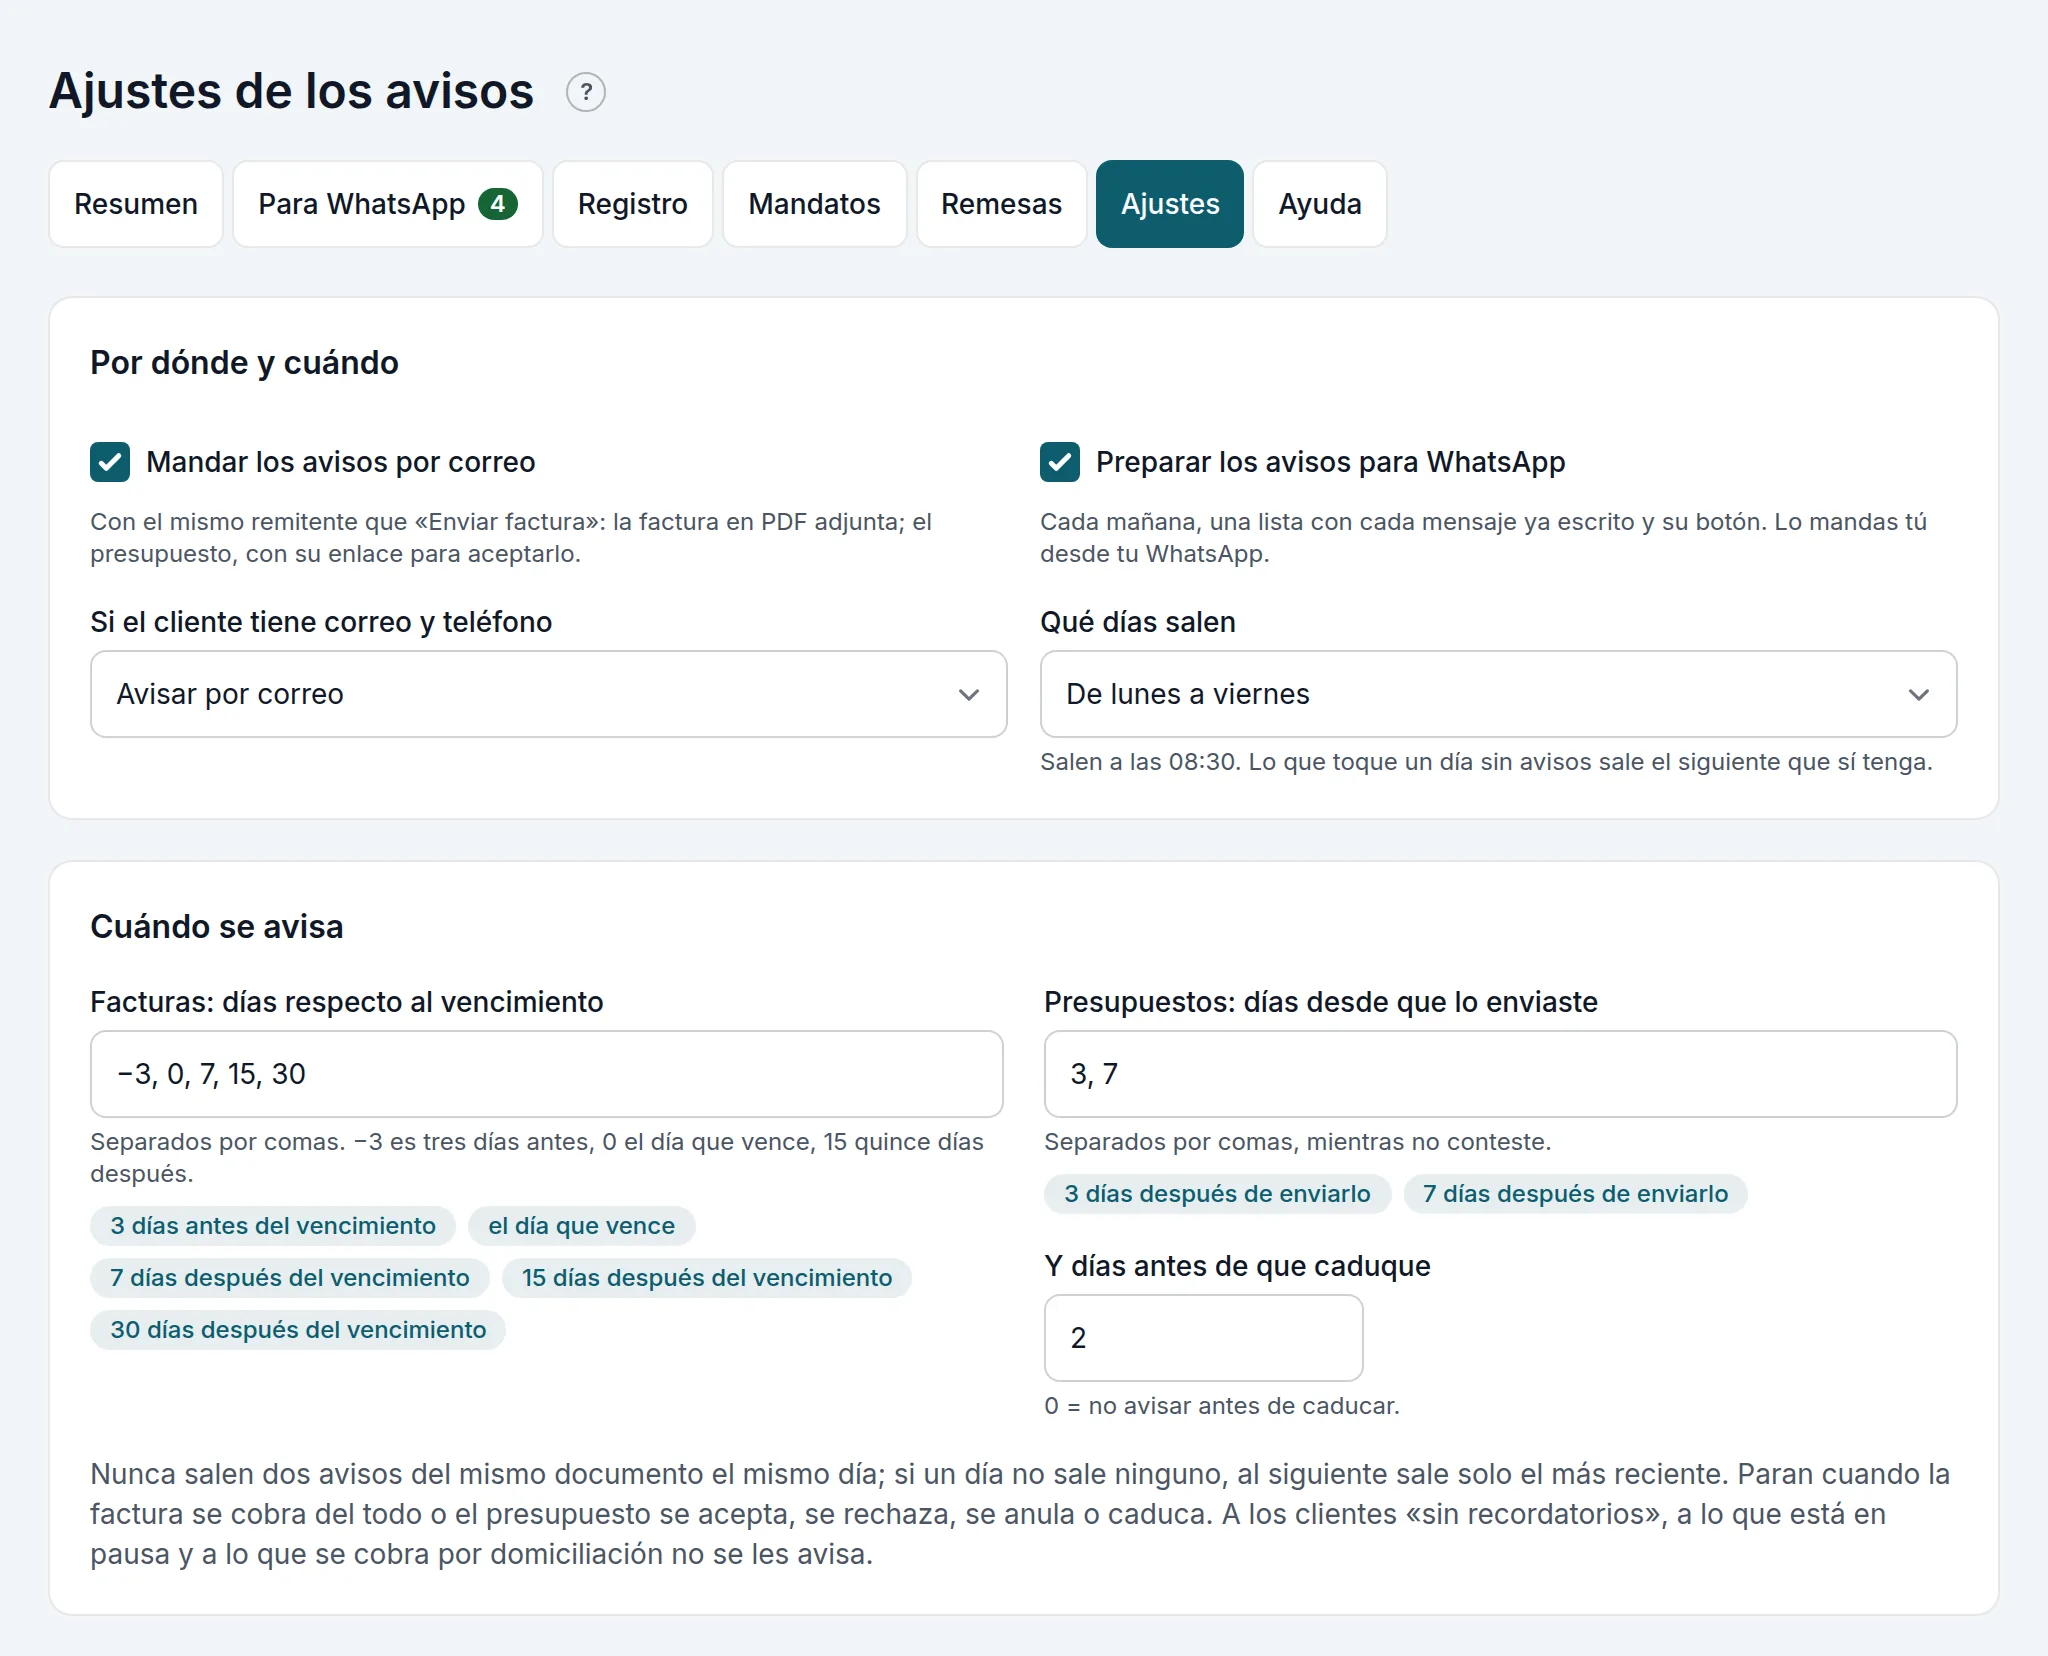Click the '15 días después del vencimiento' chip

click(x=707, y=1278)
